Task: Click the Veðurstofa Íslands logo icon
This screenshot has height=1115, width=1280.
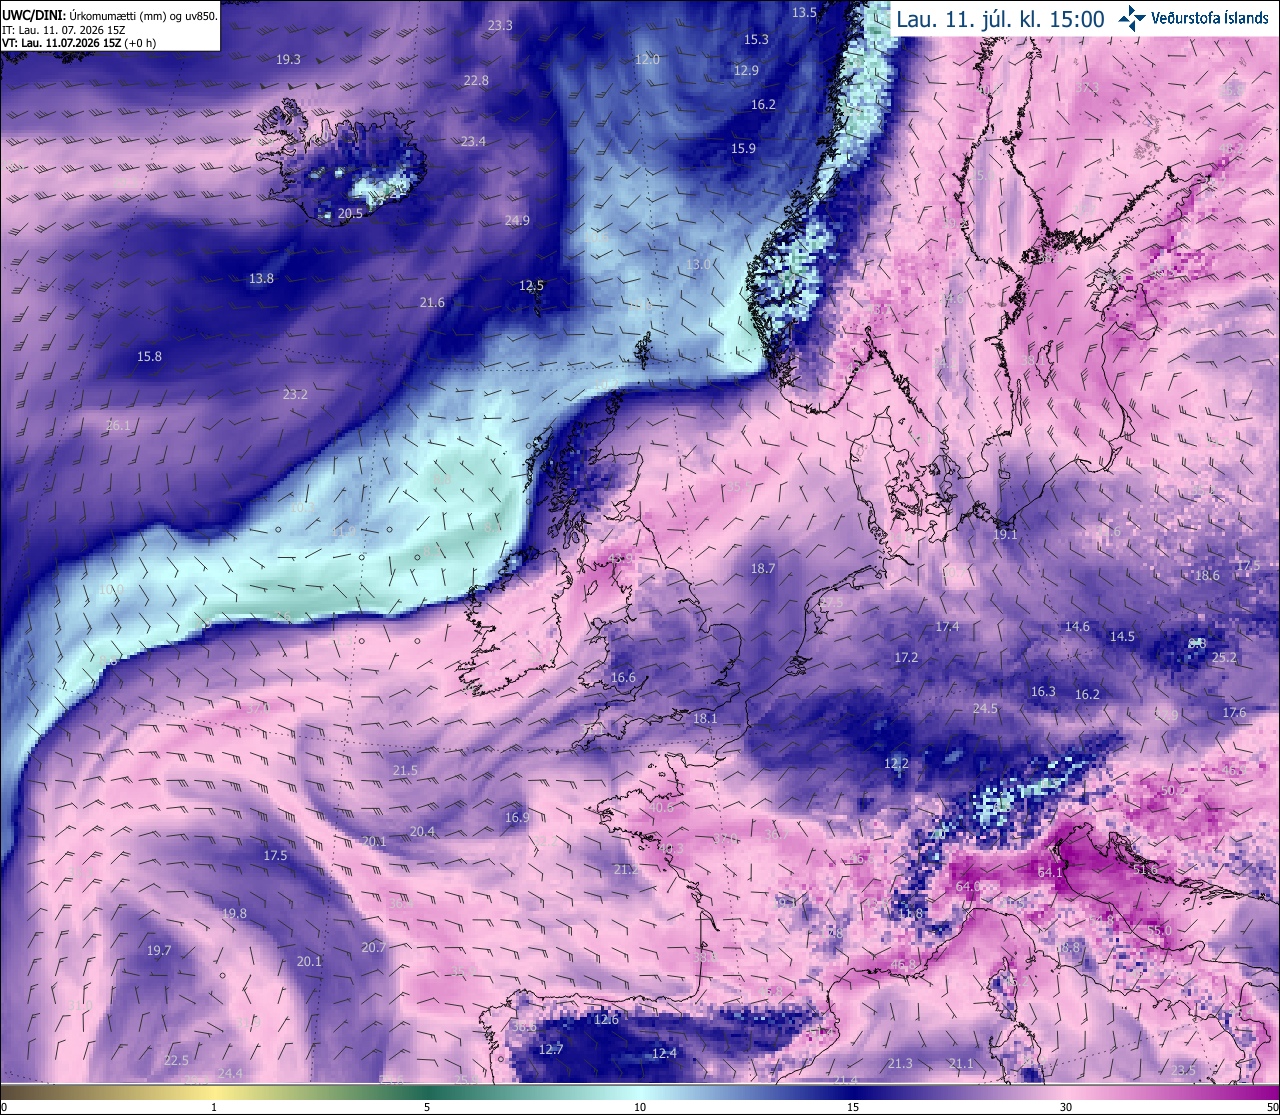Action: pos(1132,17)
